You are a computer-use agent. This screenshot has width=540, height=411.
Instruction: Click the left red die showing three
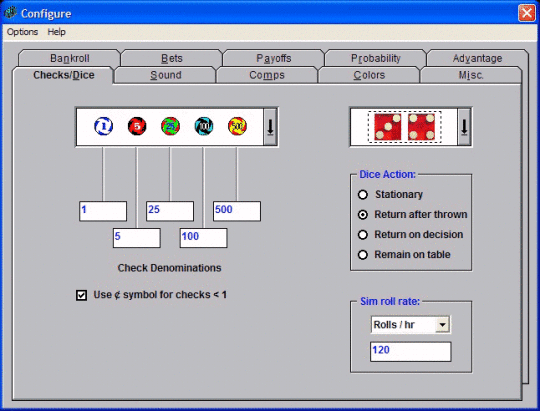click(388, 127)
